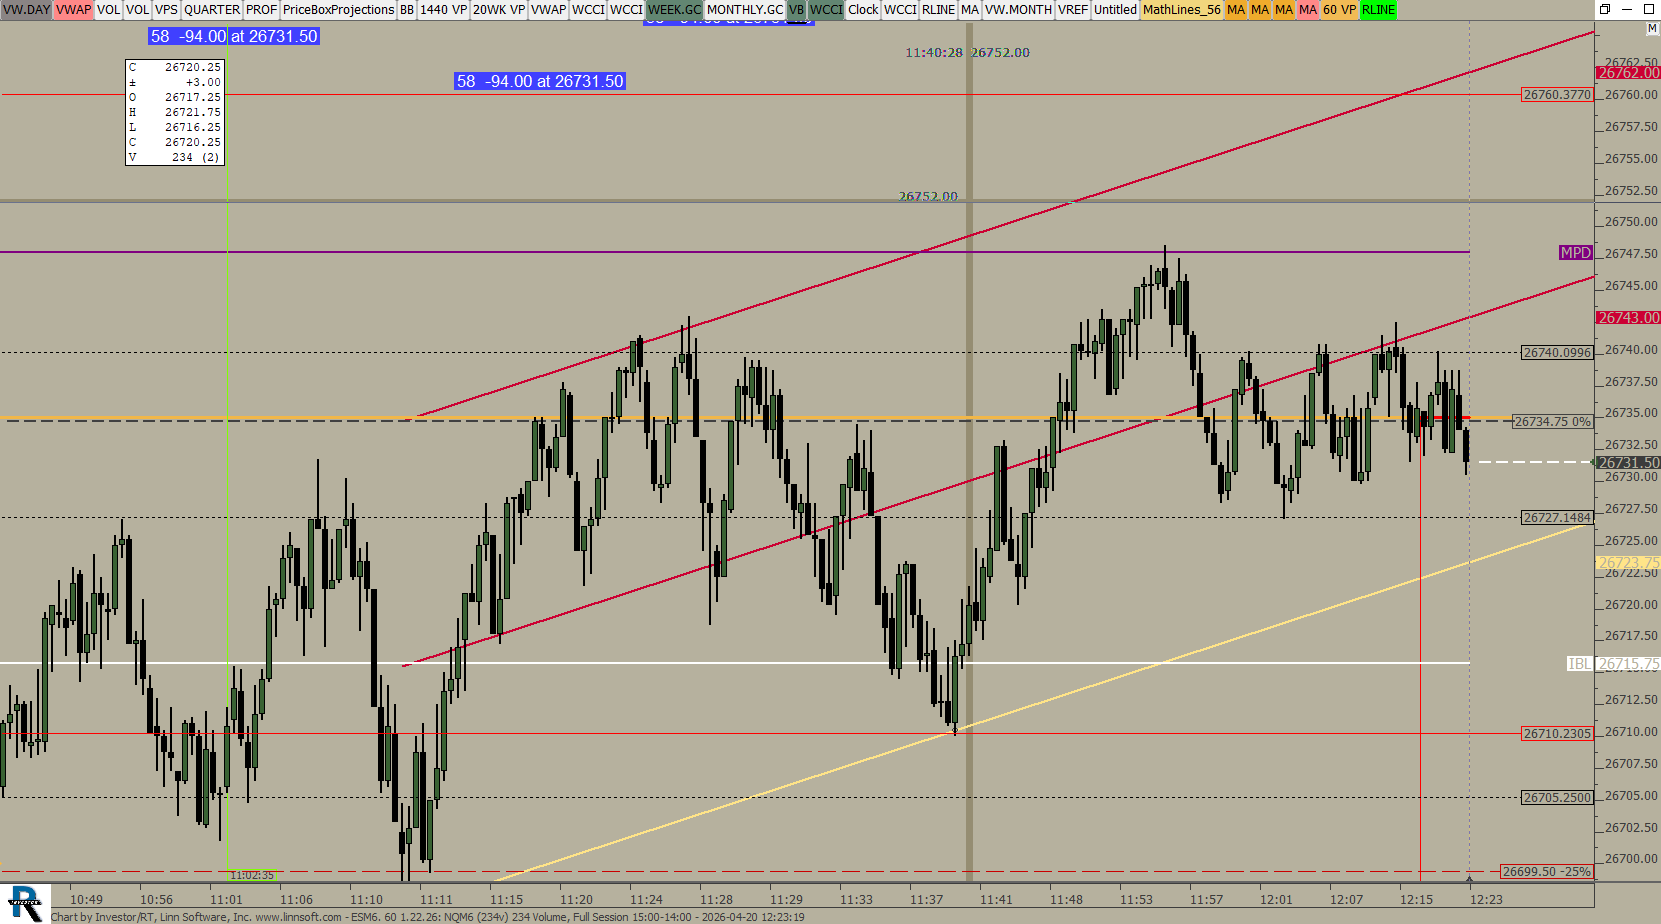Click the QUARTER toolbar button

point(211,10)
